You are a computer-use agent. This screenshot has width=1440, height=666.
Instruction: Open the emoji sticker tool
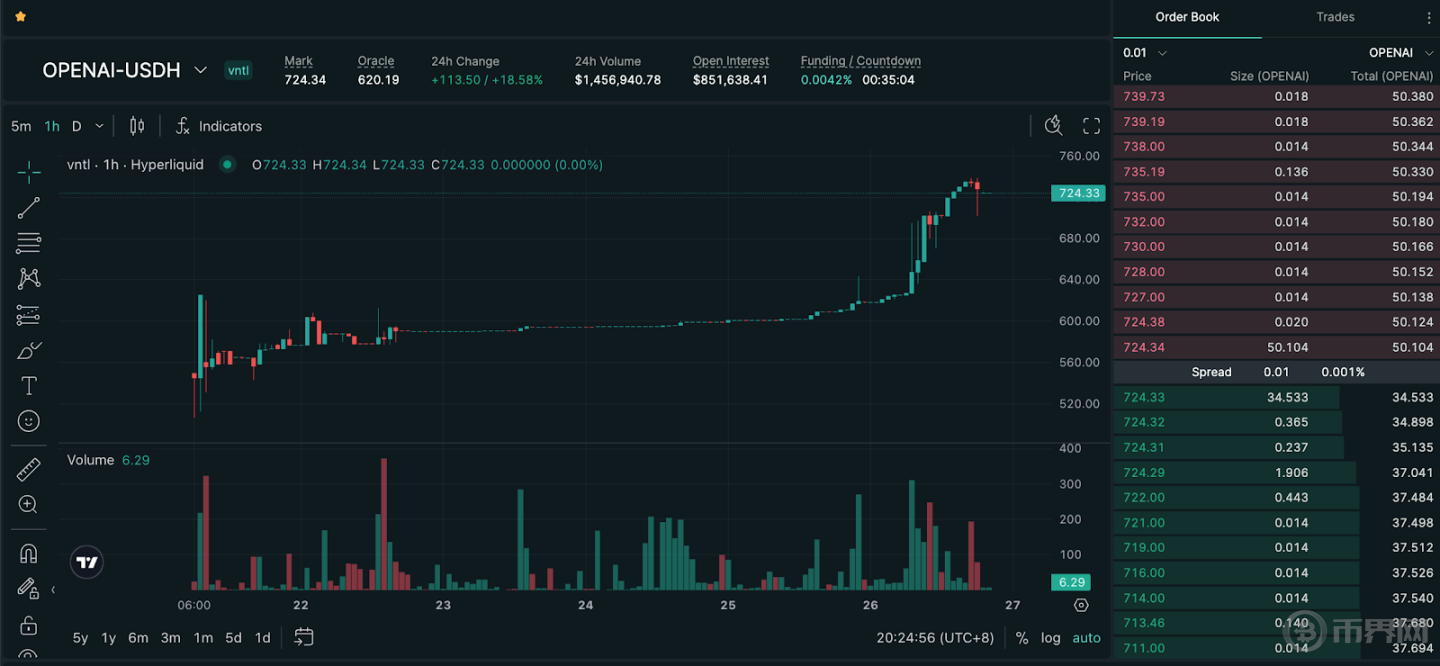[x=29, y=422]
